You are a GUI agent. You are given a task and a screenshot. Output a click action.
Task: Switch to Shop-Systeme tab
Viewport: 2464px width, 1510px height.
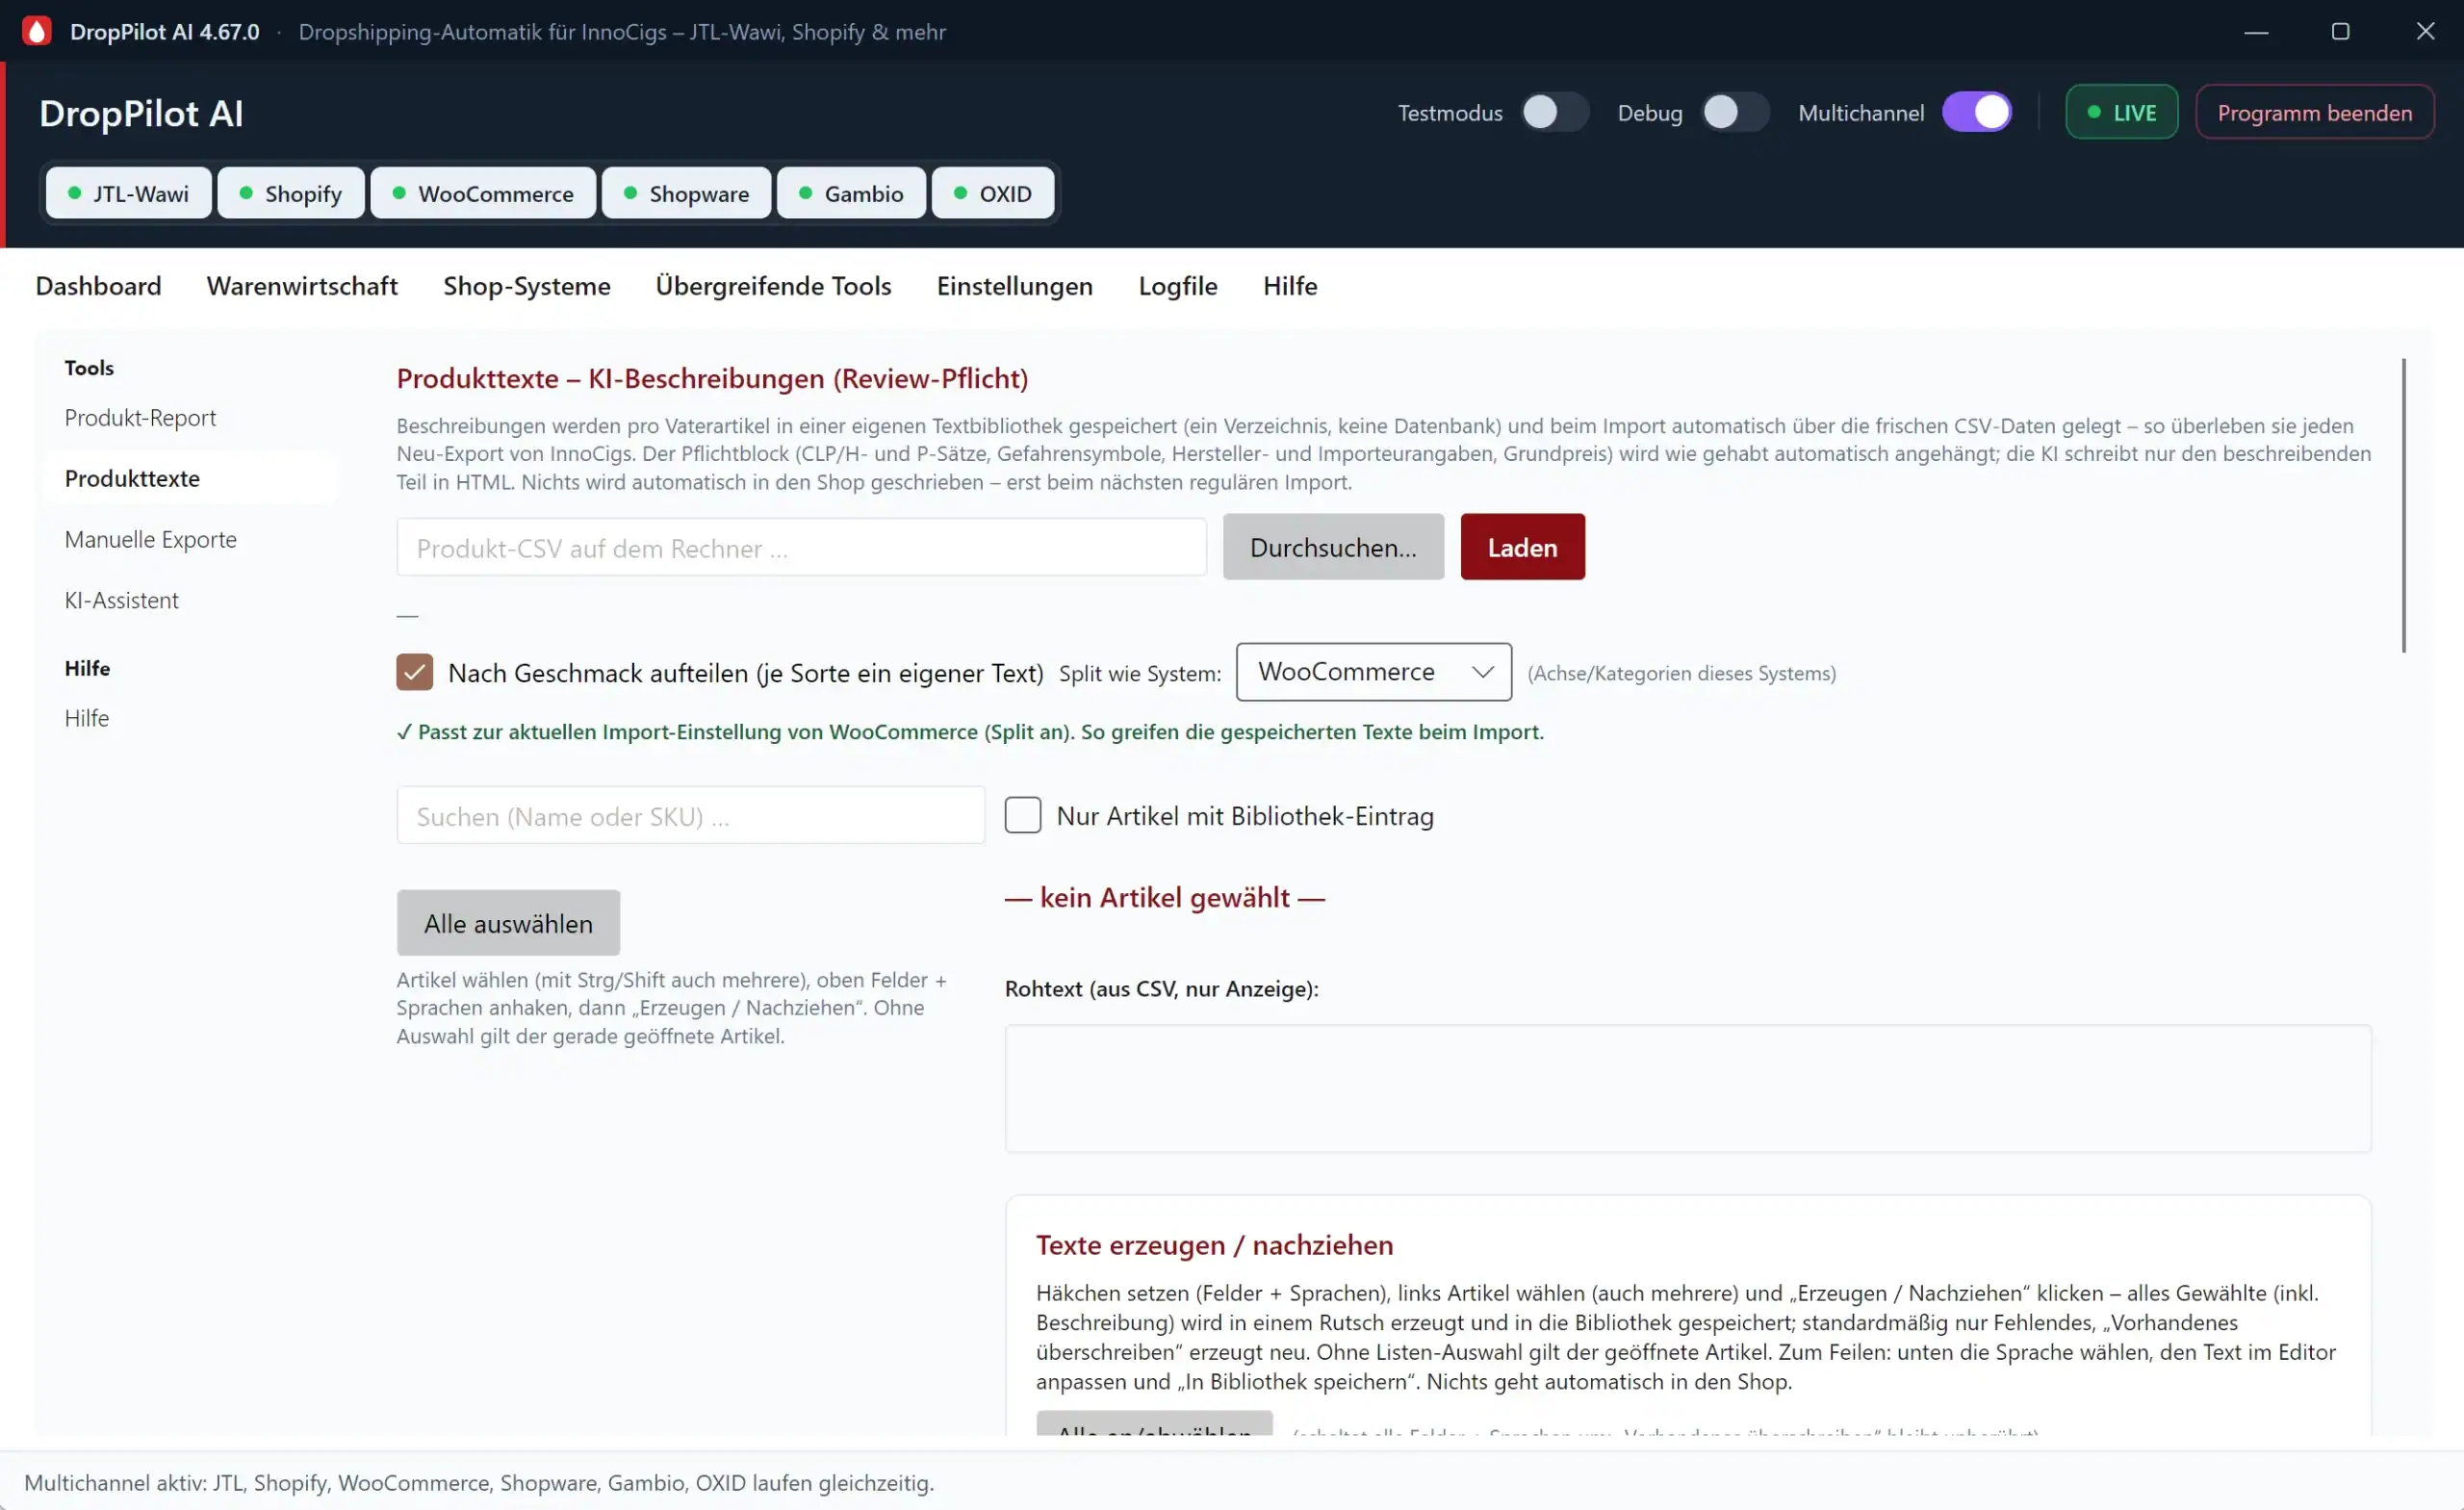pos(527,286)
